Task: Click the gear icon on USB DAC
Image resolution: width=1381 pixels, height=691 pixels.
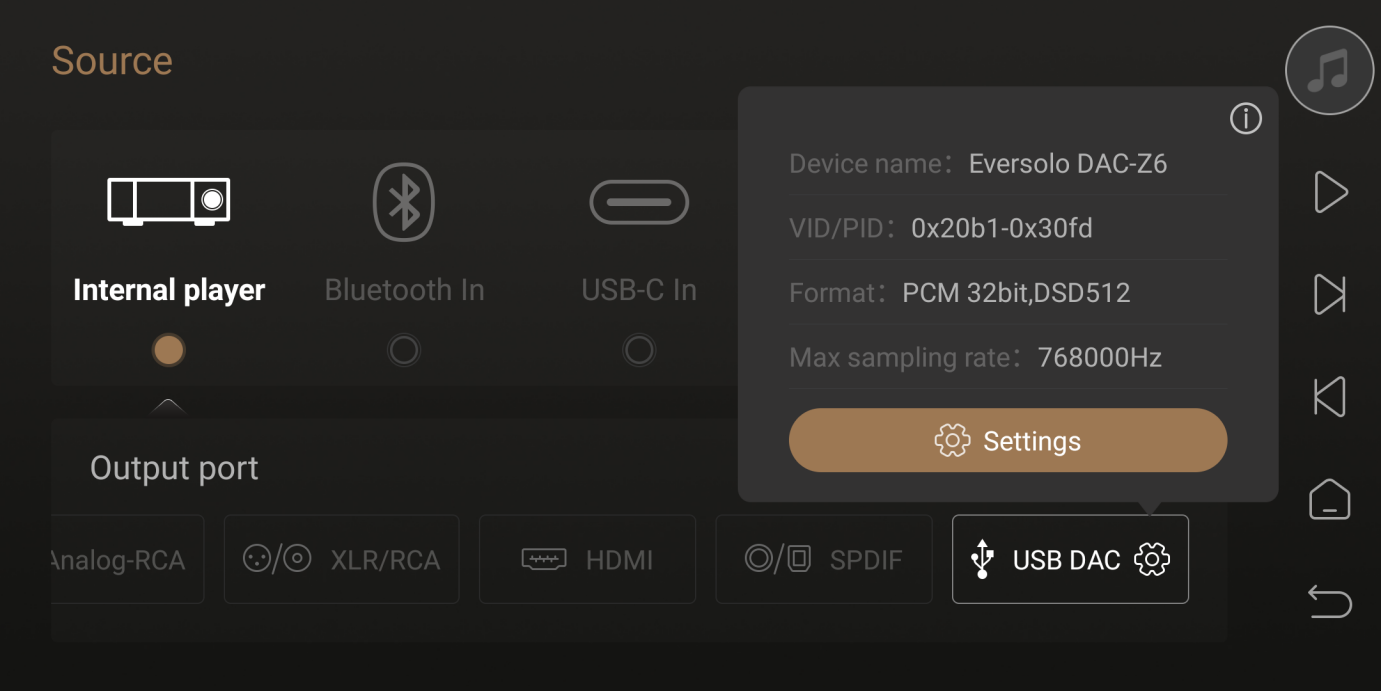Action: (x=1152, y=560)
